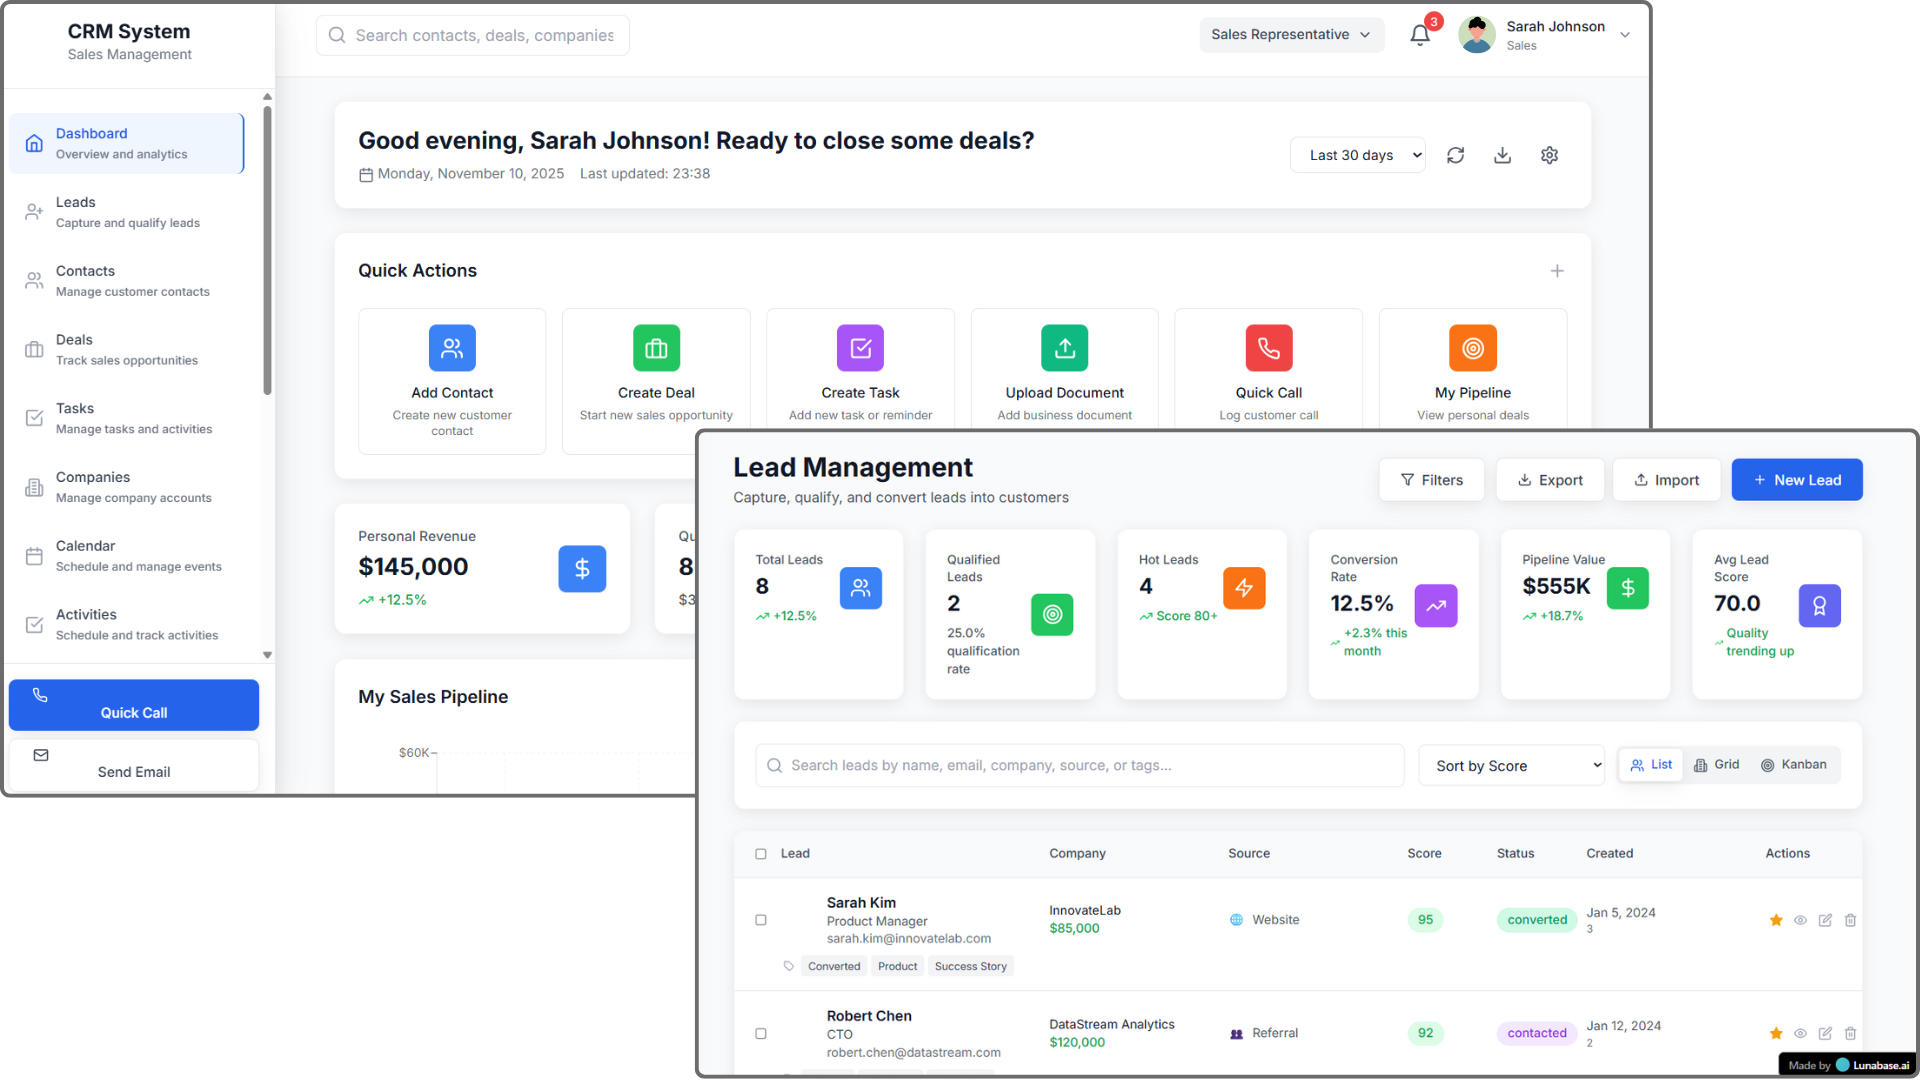The height and width of the screenshot is (1080, 1920).
Task: Expand the Sales Representative role selector
Action: tap(1291, 34)
